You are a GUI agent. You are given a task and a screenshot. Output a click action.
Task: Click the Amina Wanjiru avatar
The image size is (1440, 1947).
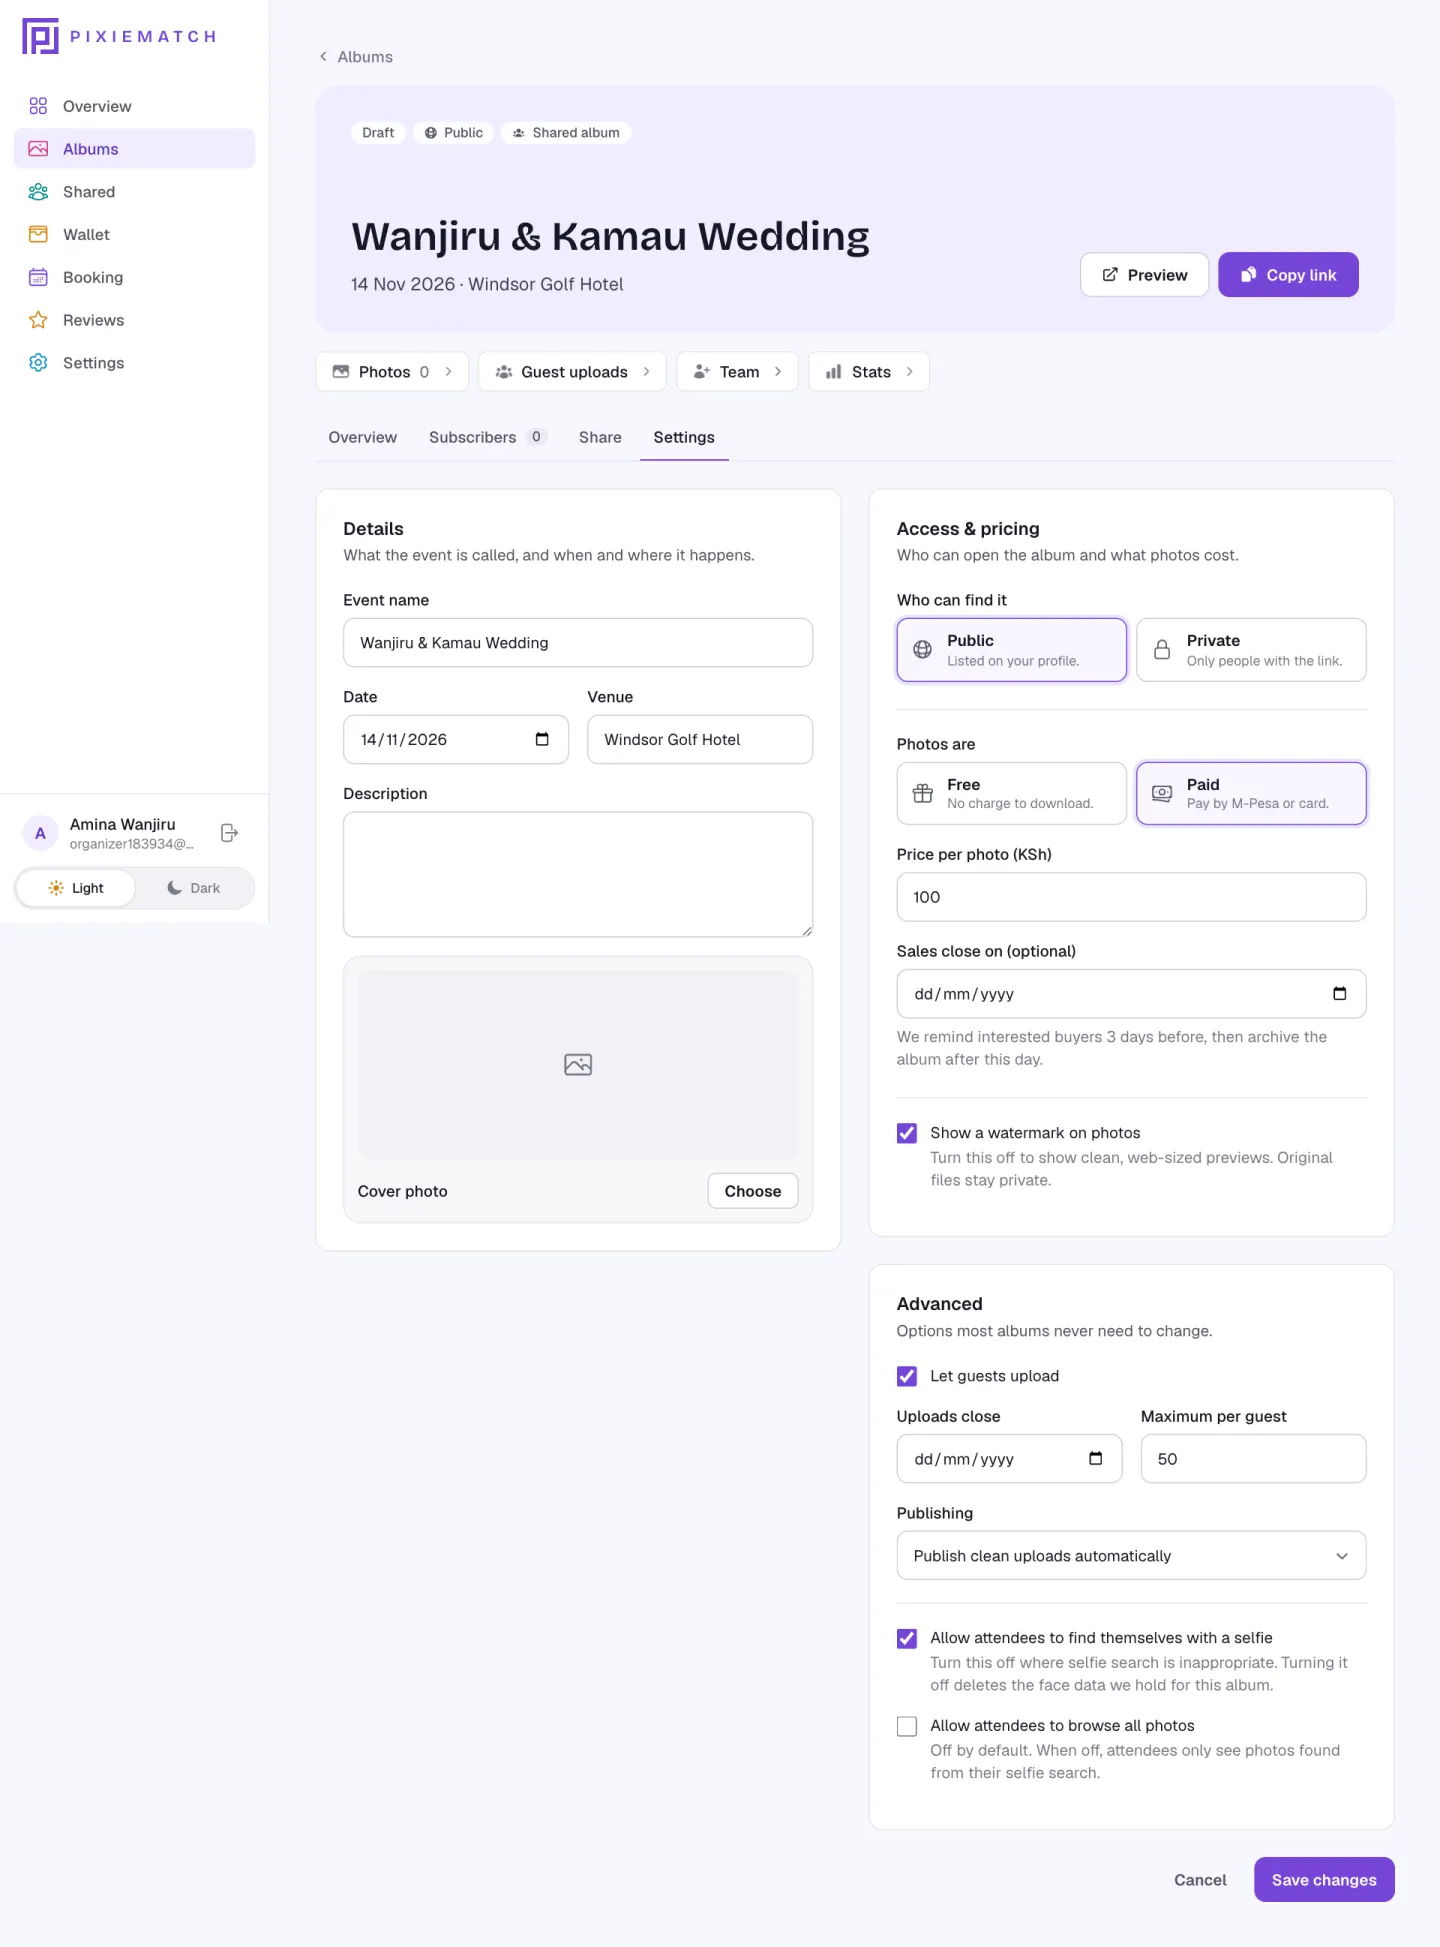click(x=40, y=833)
